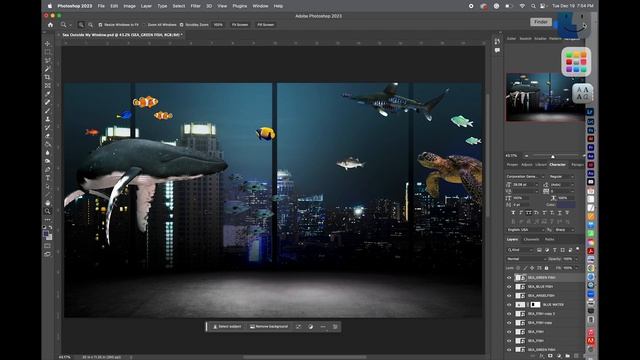Enable Zoom All Windows checkbox
This screenshot has height=360, width=640.
tap(144, 25)
